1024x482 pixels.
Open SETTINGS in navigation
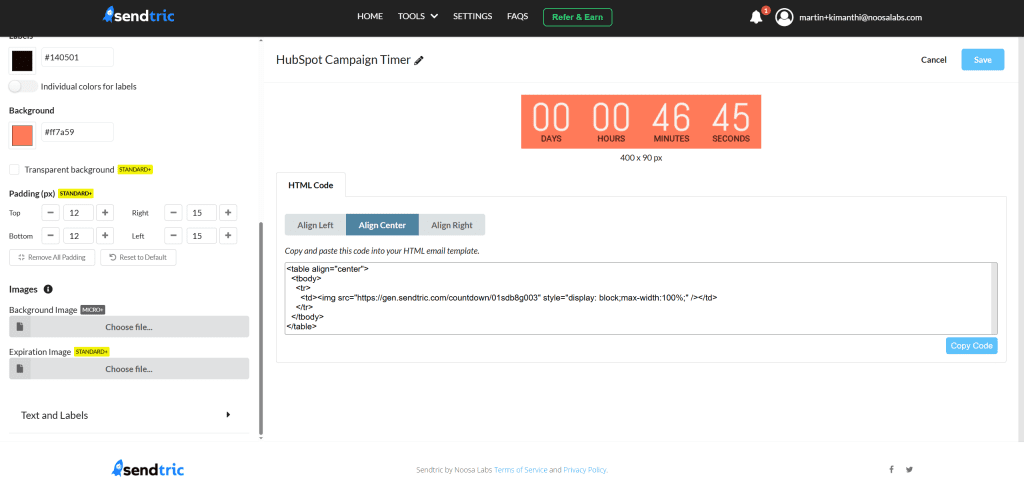pos(473,16)
